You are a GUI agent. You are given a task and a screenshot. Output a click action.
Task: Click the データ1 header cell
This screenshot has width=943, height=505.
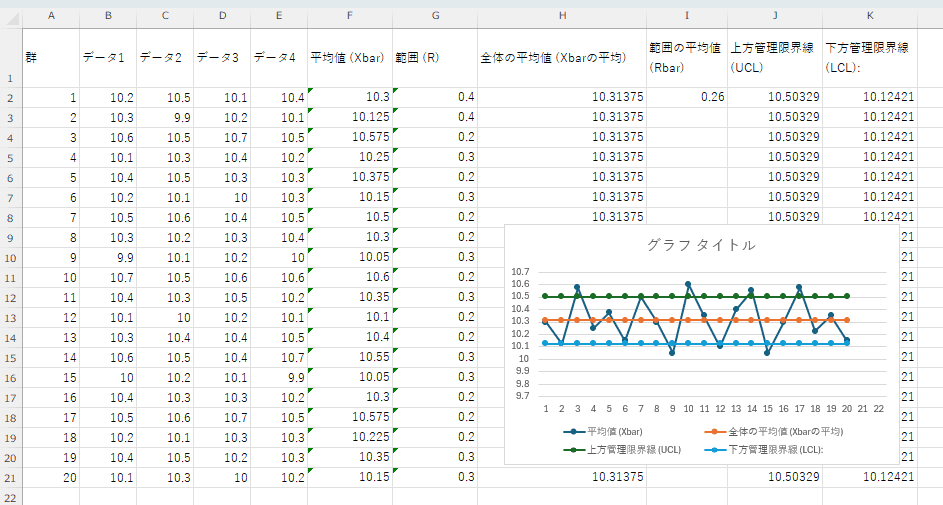point(108,58)
